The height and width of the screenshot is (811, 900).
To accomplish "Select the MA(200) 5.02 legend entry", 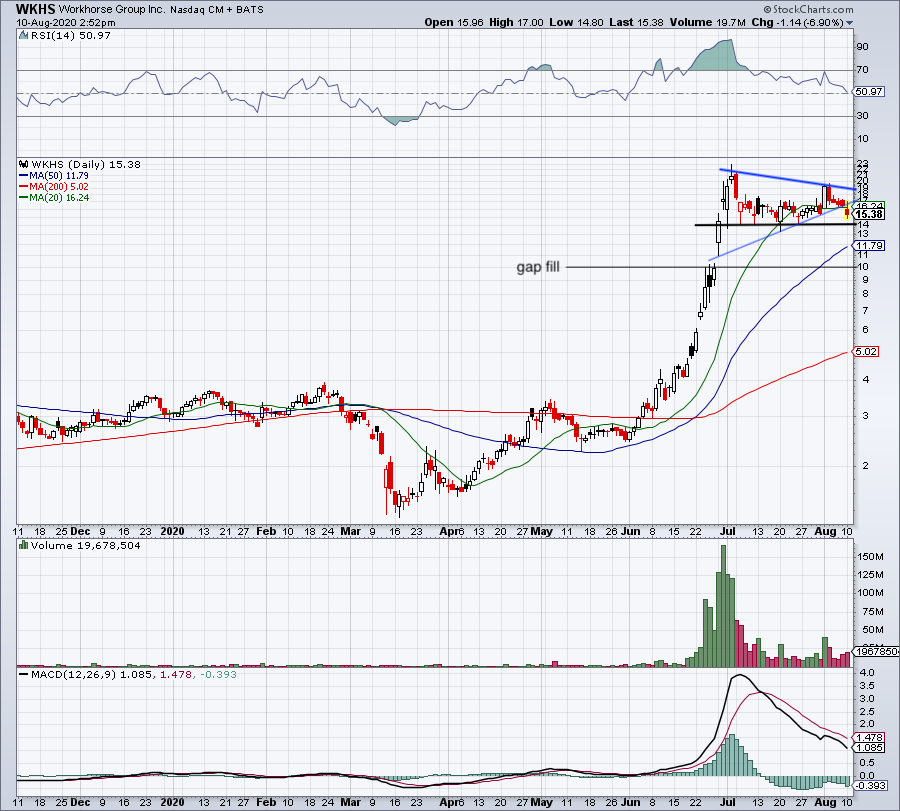I will 54,187.
